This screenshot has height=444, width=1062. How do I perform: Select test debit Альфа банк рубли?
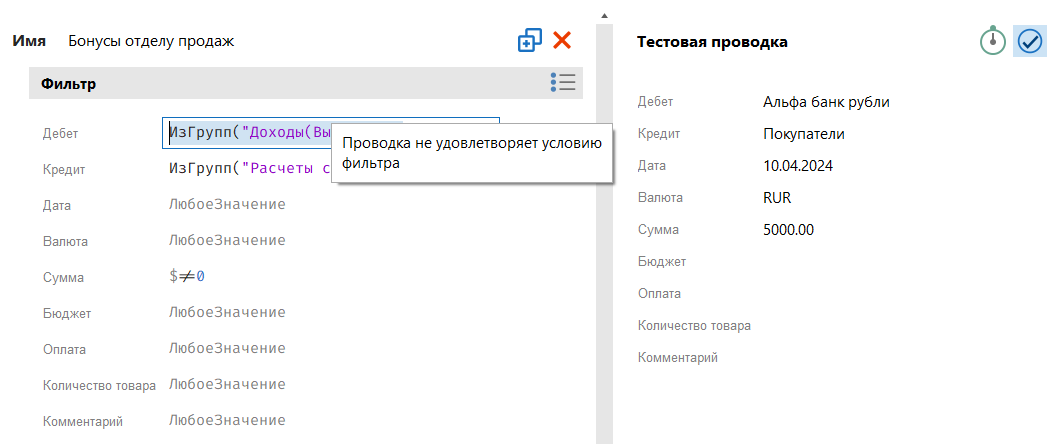(x=825, y=102)
